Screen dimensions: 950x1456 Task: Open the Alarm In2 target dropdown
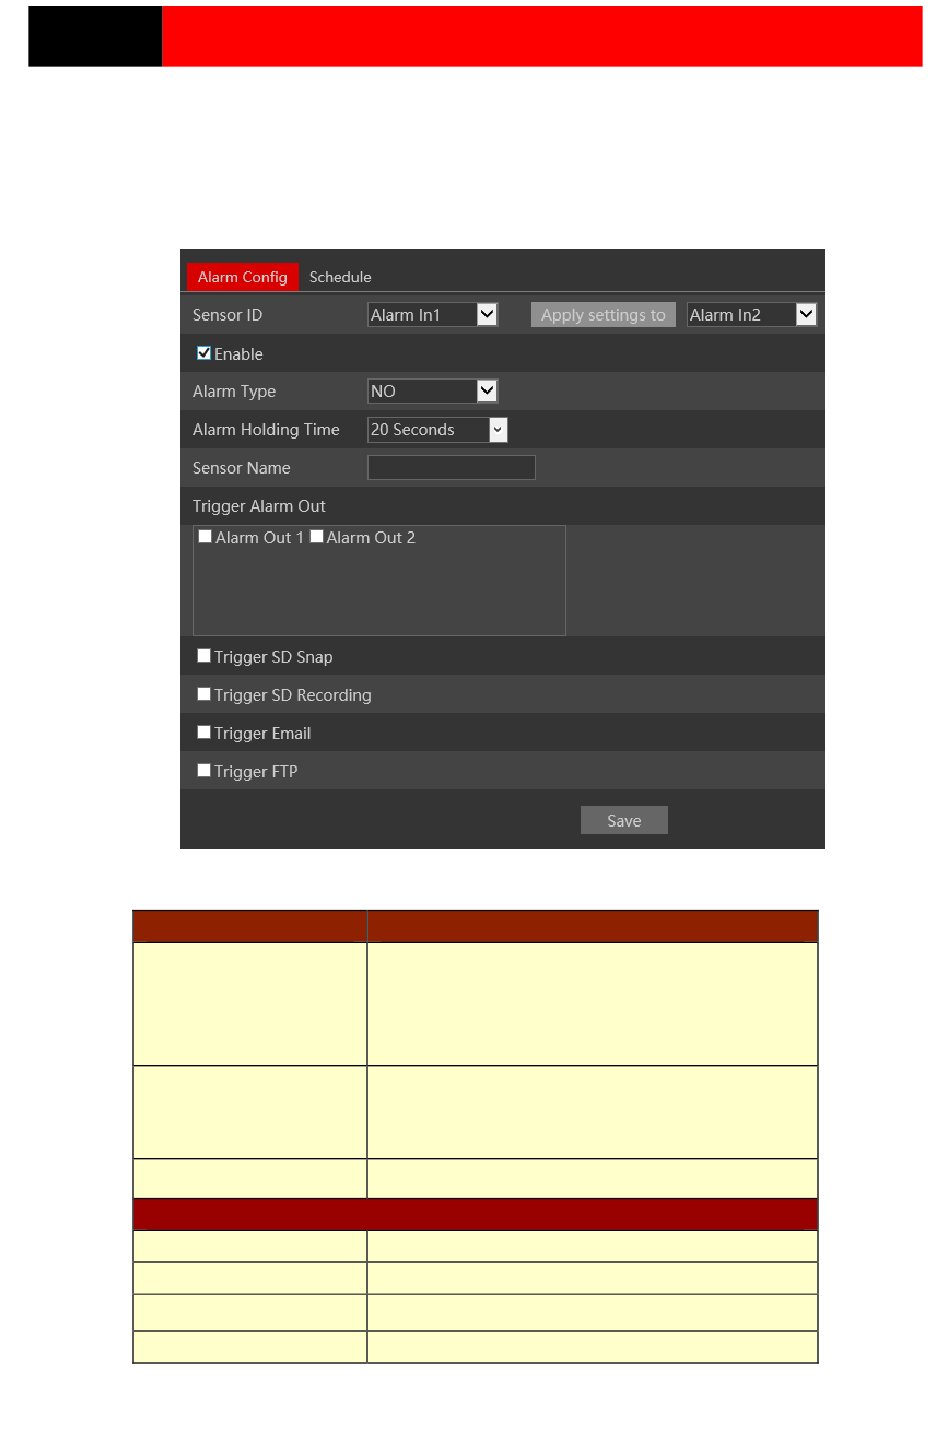(752, 315)
